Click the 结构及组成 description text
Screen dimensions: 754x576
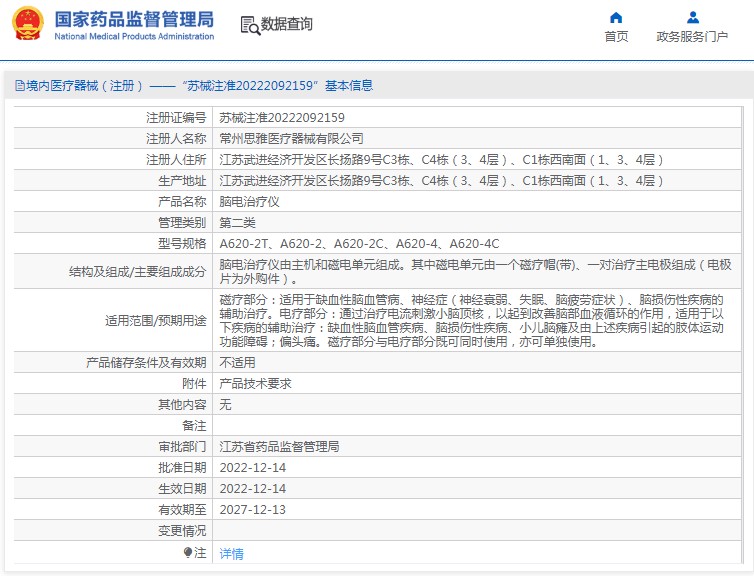[475, 271]
